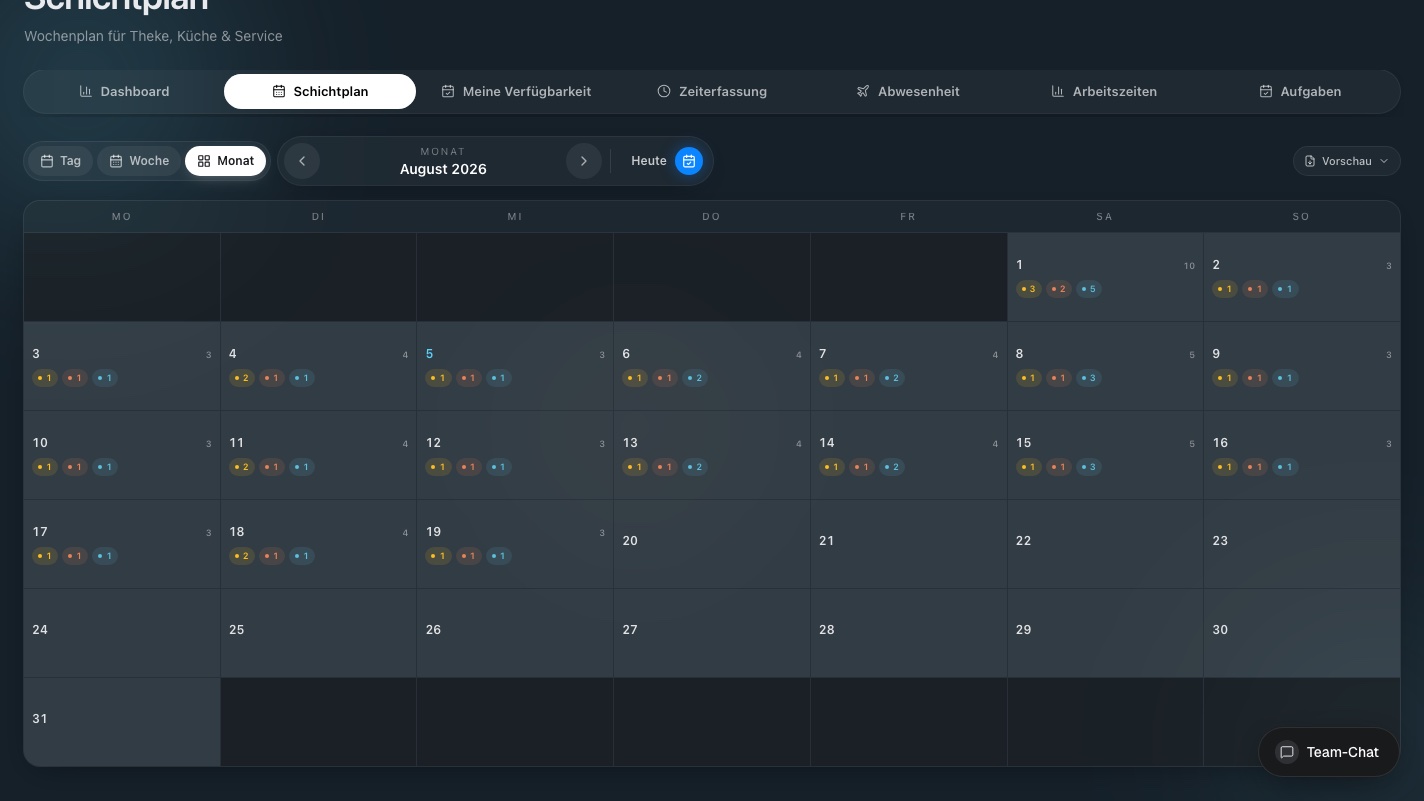The width and height of the screenshot is (1424, 801).
Task: Click the red badge on August 12
Action: [x=468, y=467]
